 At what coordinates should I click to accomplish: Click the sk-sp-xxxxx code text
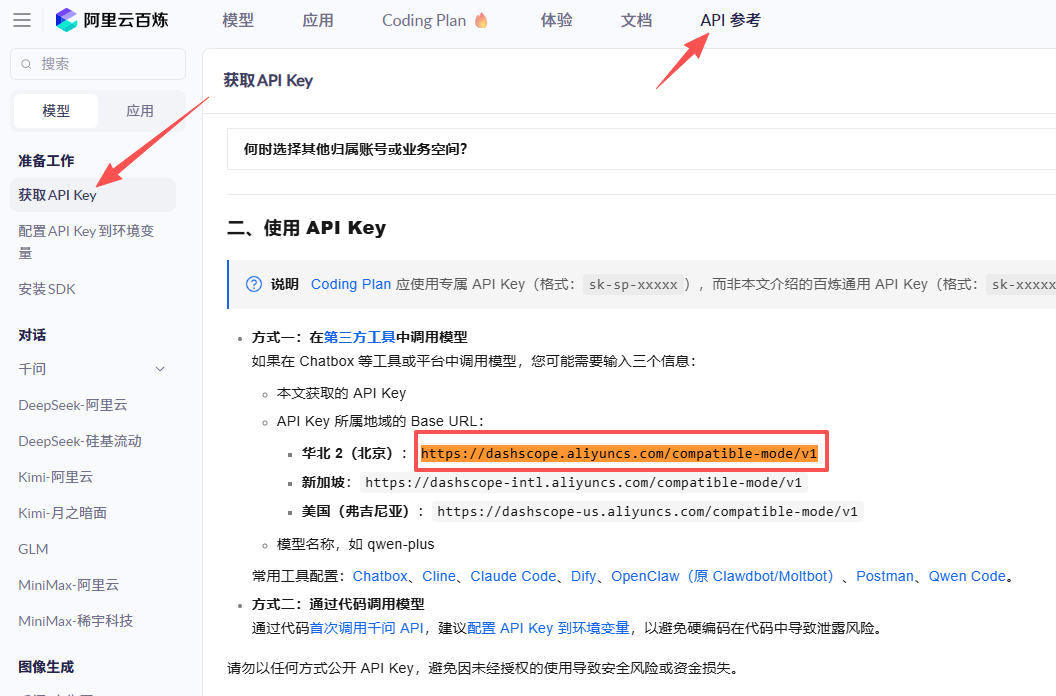tap(633, 284)
